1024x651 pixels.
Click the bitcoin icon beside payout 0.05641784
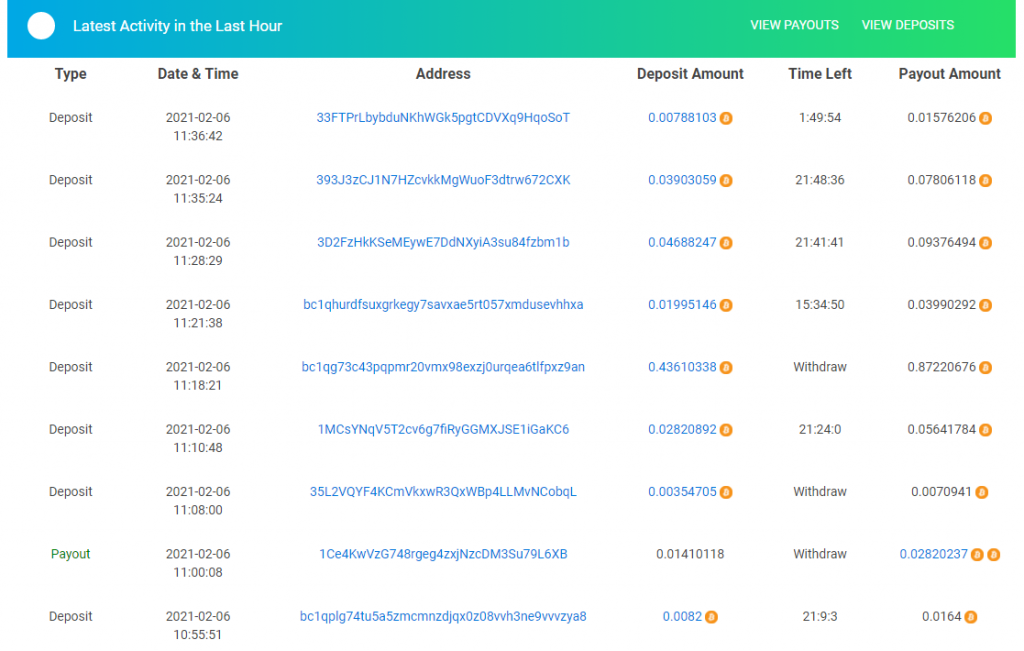pyautogui.click(x=985, y=430)
